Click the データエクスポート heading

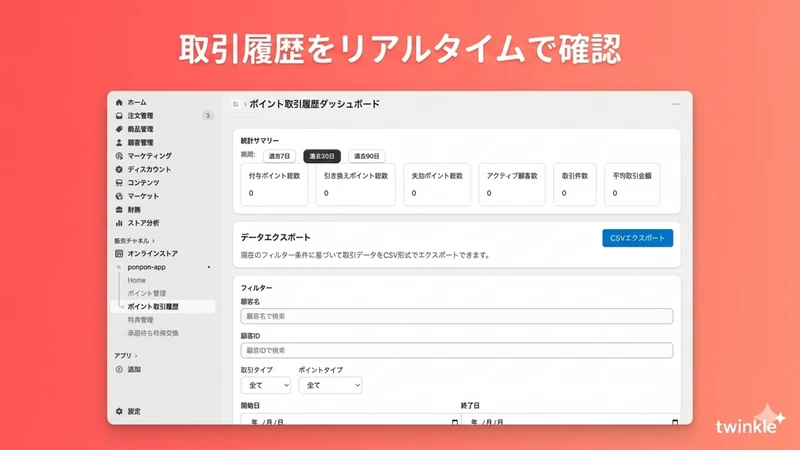coord(276,237)
